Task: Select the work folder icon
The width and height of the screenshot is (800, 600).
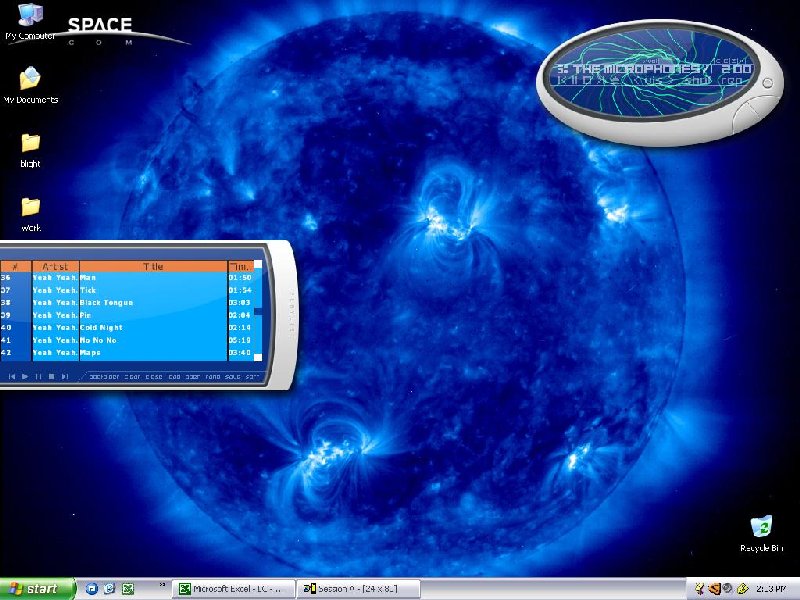Action: tap(31, 215)
